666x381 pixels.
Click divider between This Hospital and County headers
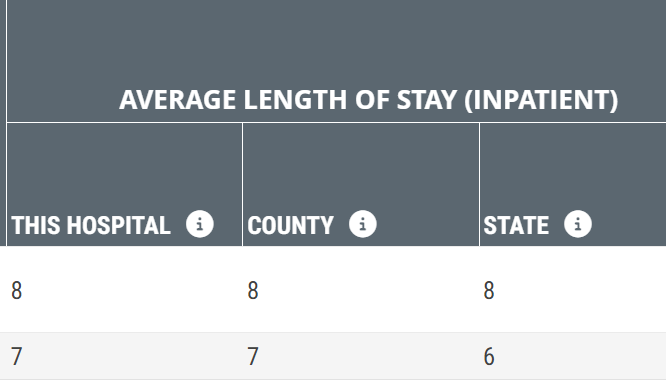pos(242,184)
